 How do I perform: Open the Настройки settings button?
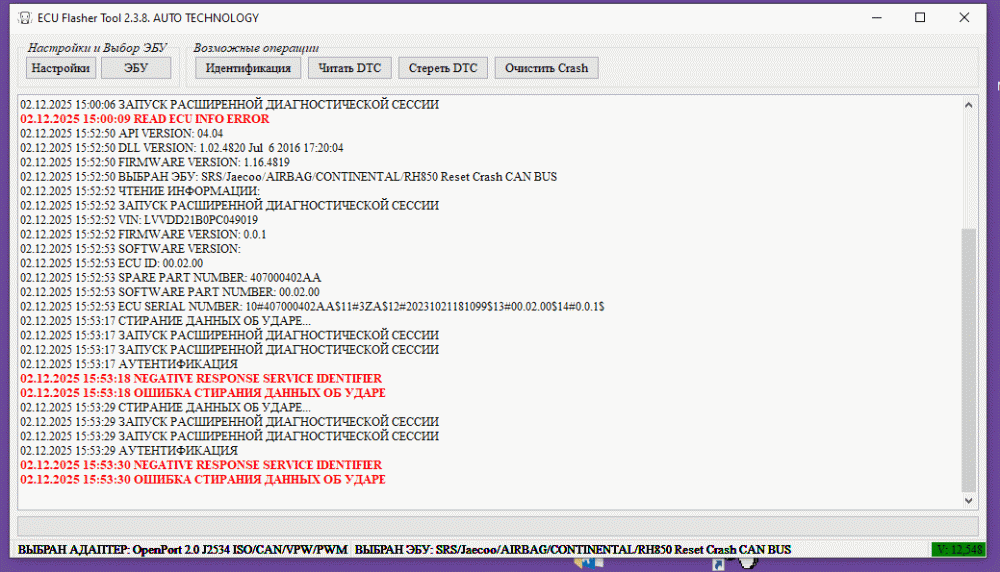pos(60,68)
